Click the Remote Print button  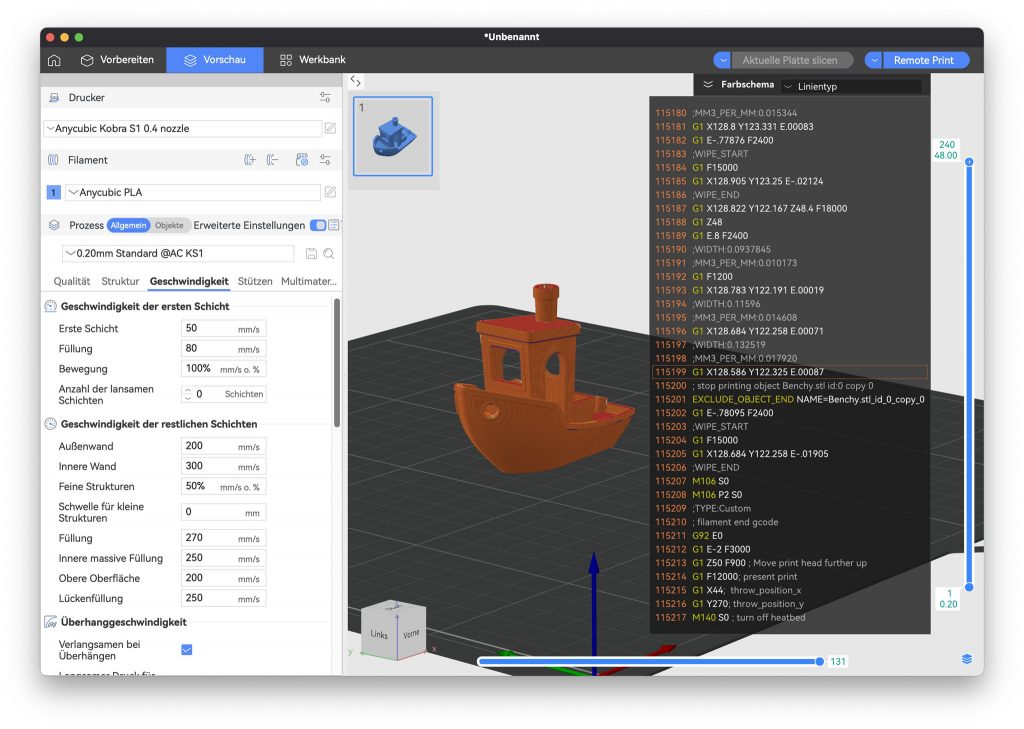(923, 60)
